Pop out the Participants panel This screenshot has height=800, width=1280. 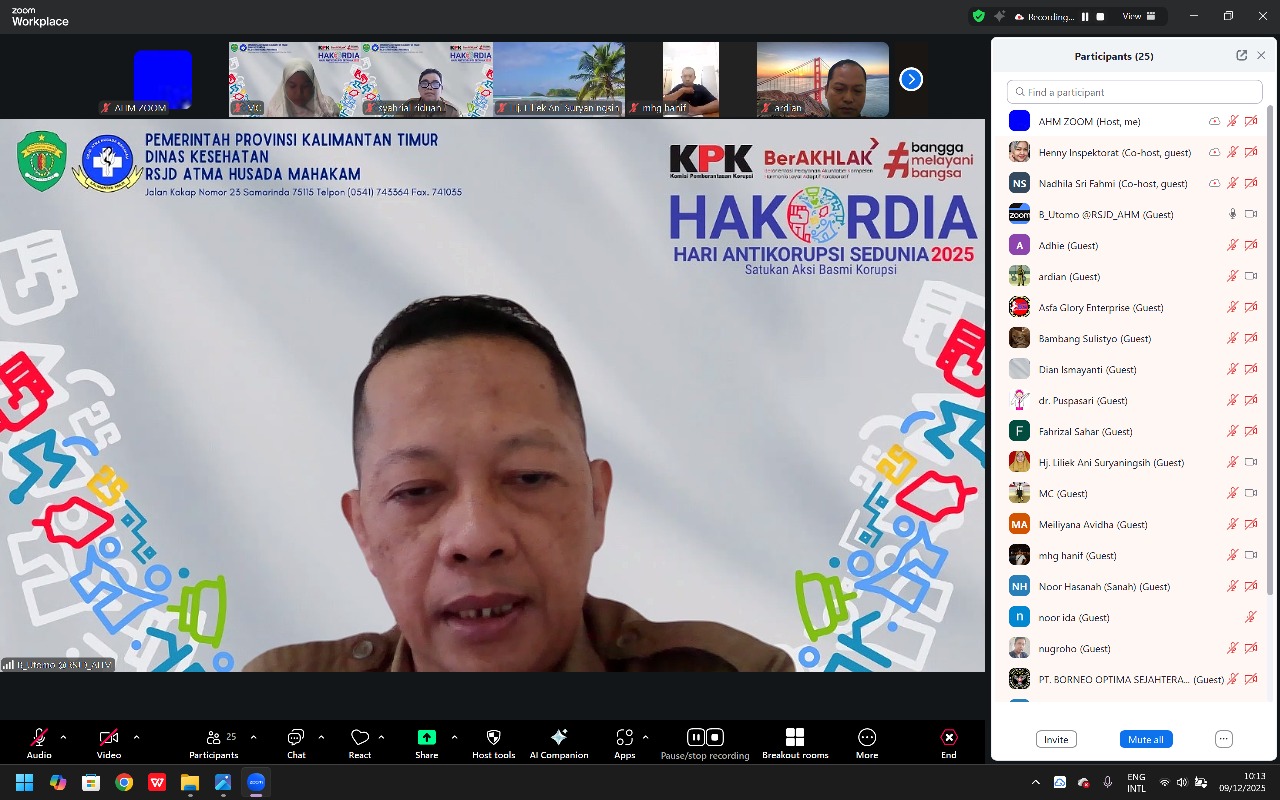(1241, 56)
